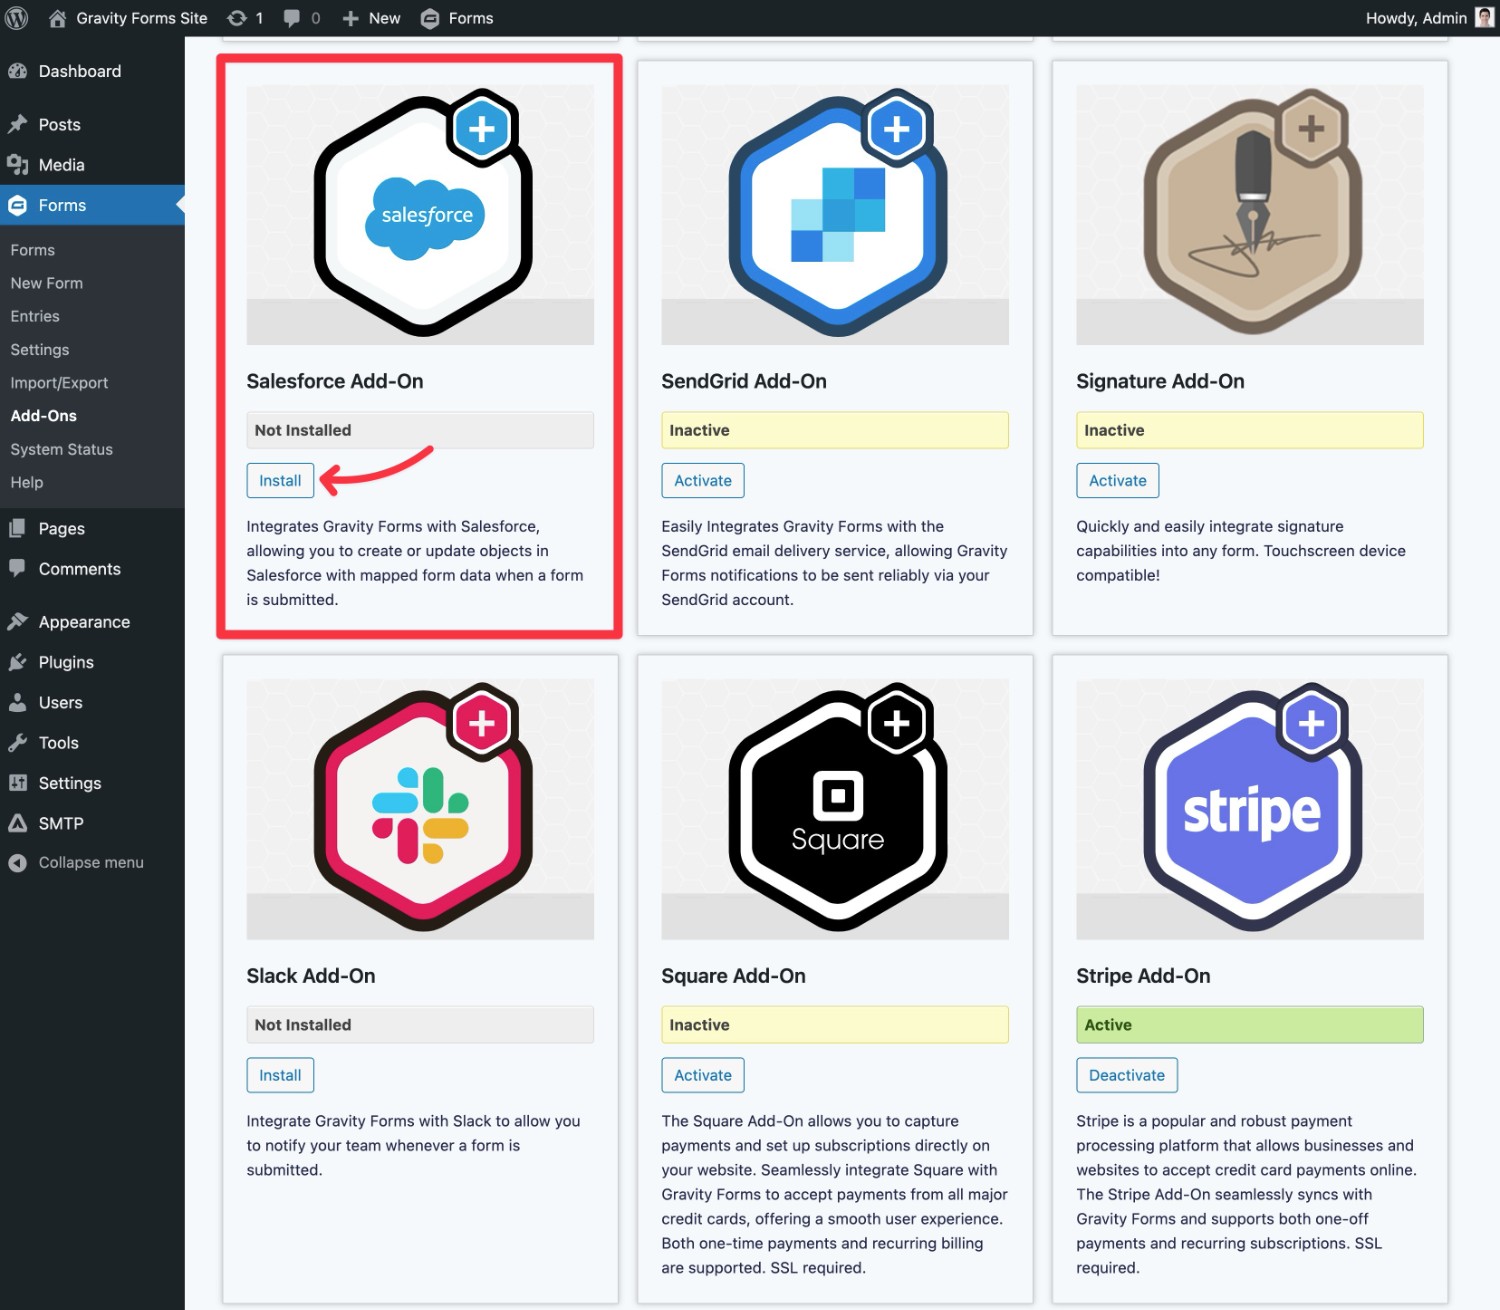This screenshot has width=1500, height=1310.
Task: Click the Slack hexagon logo image
Action: pos(423,808)
